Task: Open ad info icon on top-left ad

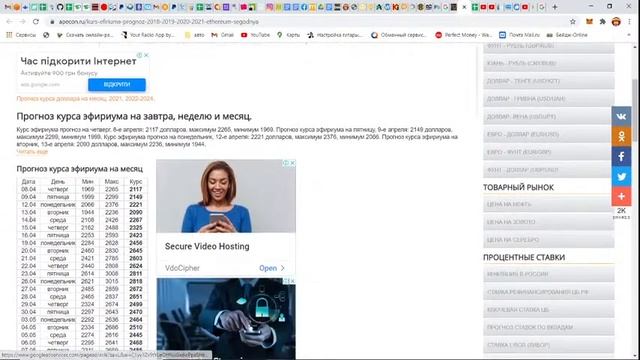Action: pos(140,55)
